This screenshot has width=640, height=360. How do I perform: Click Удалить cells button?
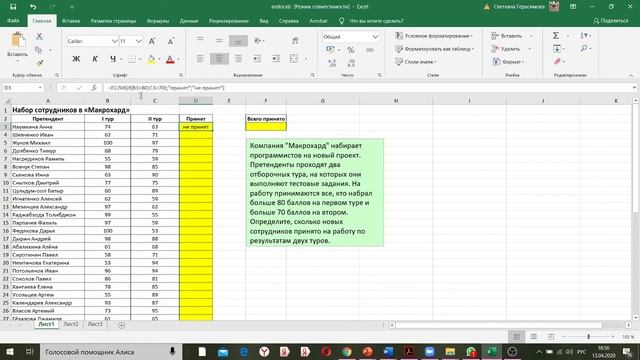tap(506, 49)
